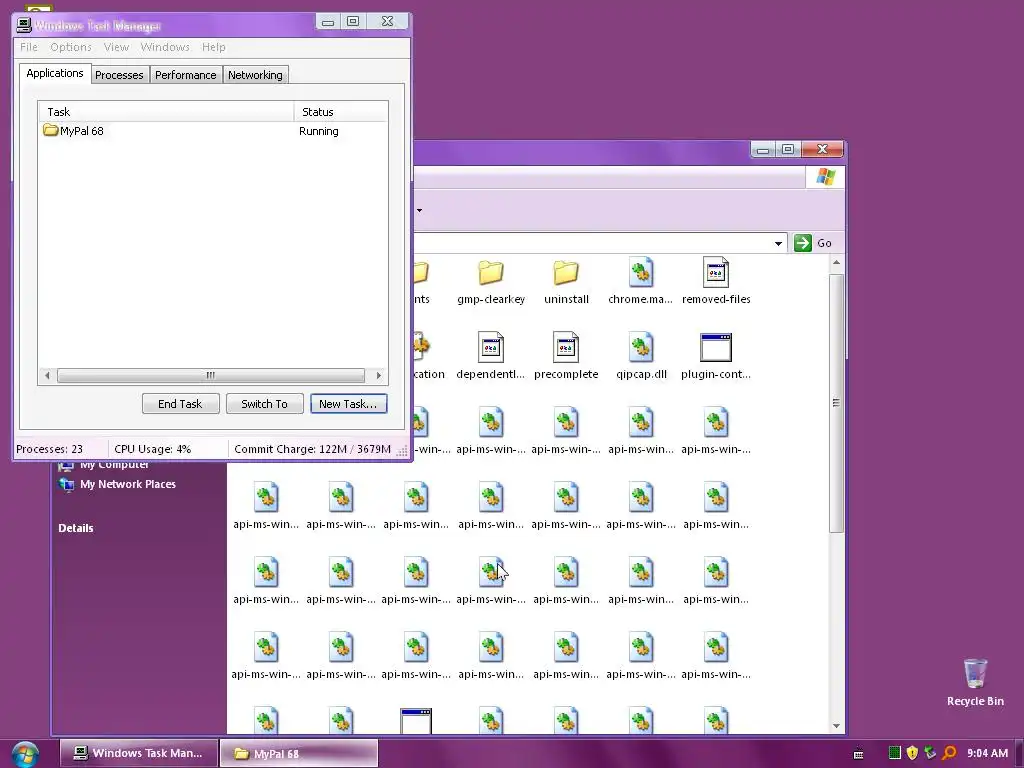Activate the MyPal 68 taskbar button
This screenshot has height=768, width=1024.
pos(299,753)
